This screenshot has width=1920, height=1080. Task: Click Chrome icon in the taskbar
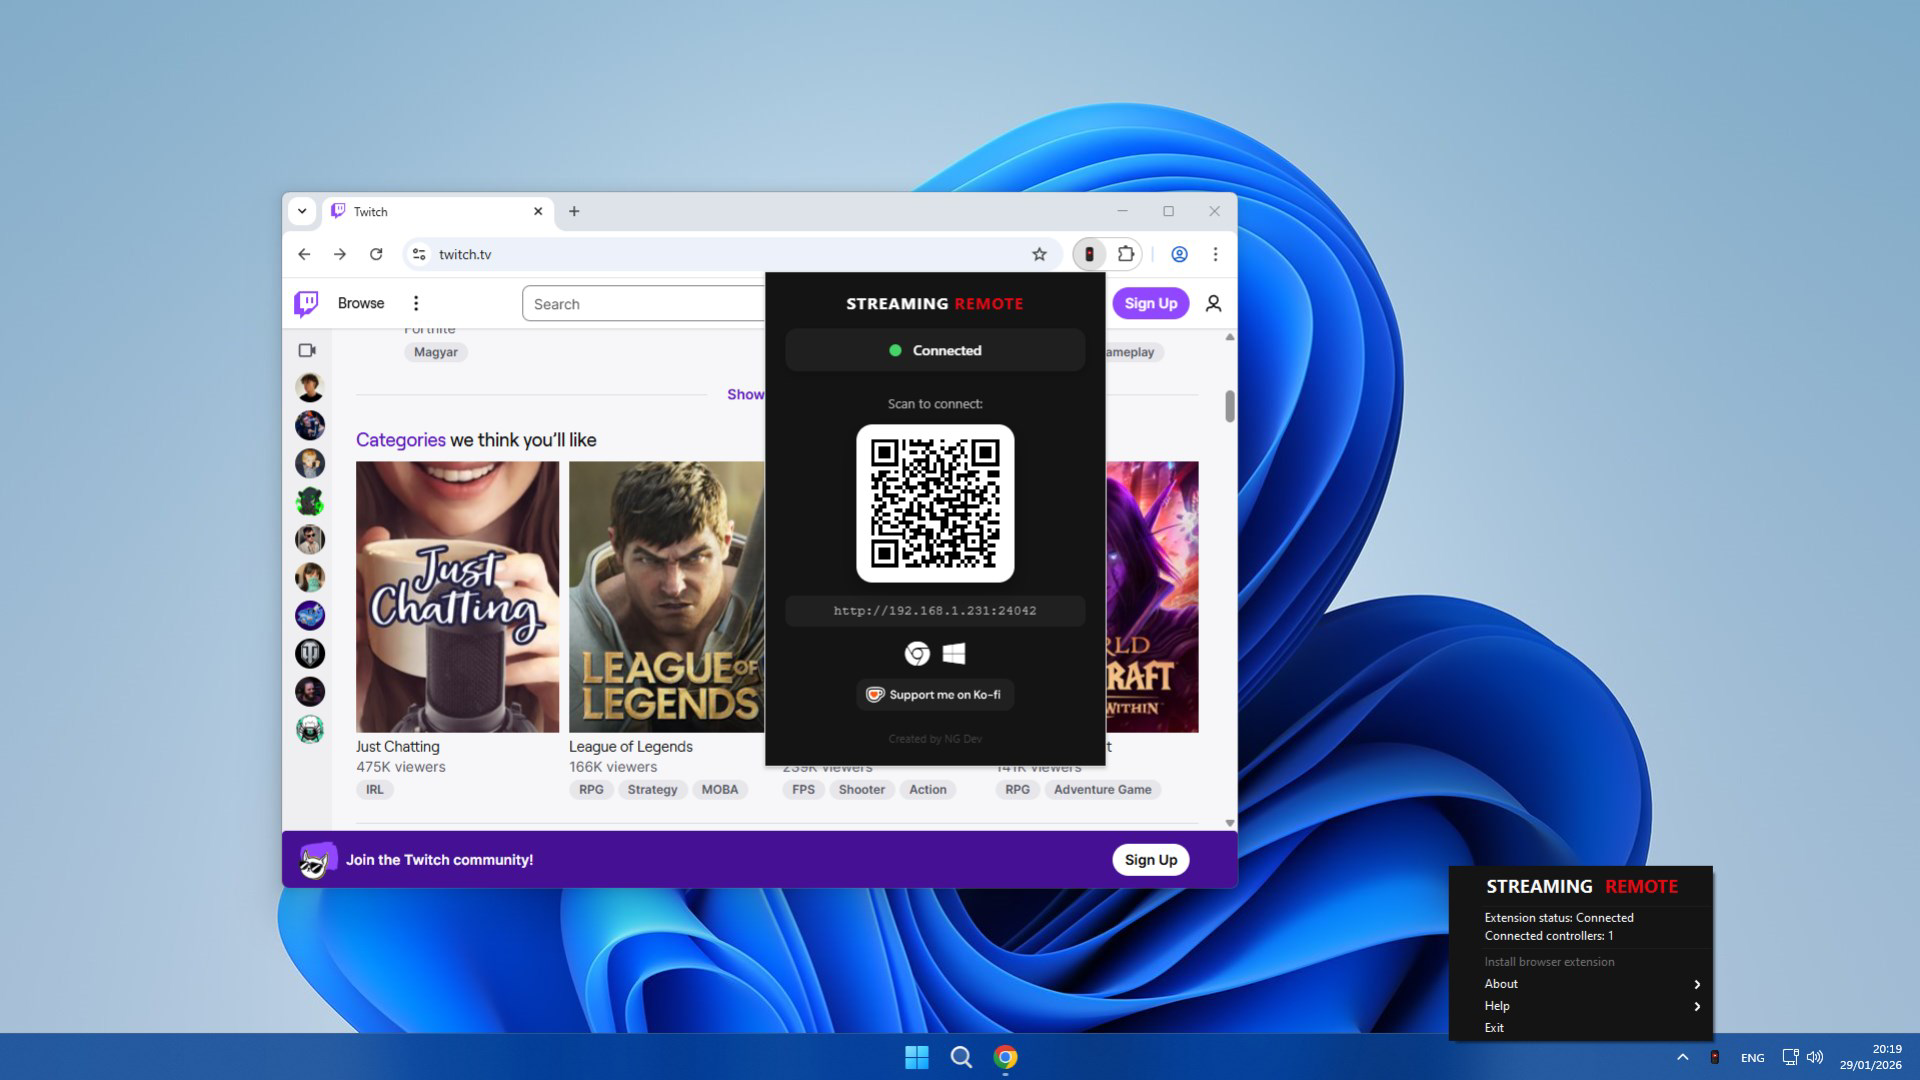coord(1005,1057)
